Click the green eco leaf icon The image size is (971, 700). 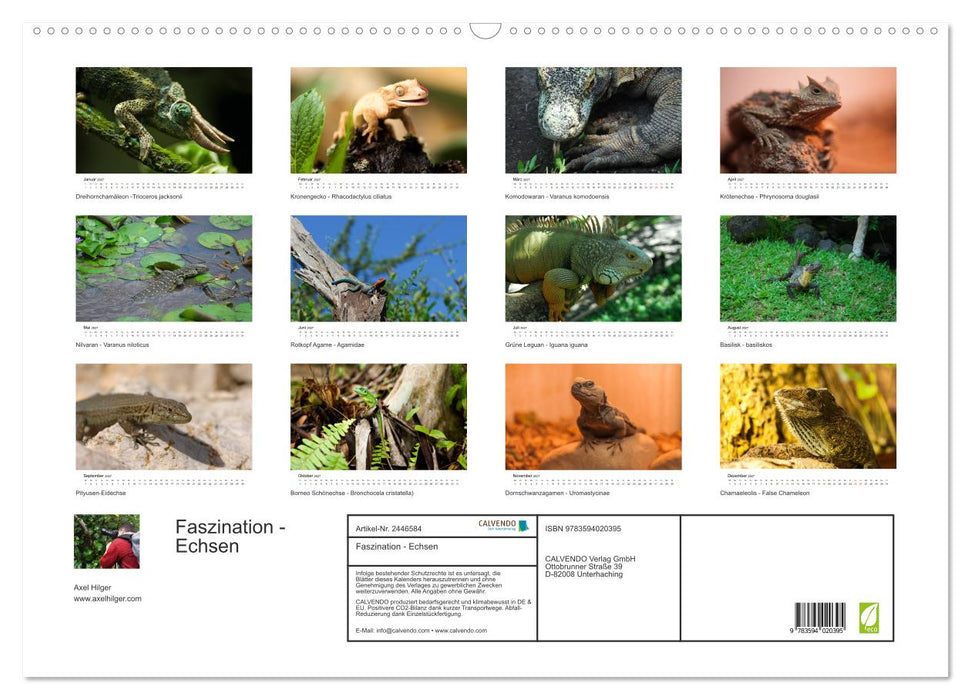(x=868, y=618)
